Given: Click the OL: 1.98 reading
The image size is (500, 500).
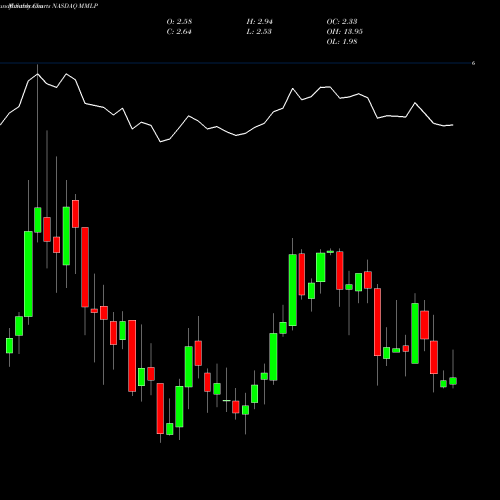Looking at the screenshot, I should [342, 41].
